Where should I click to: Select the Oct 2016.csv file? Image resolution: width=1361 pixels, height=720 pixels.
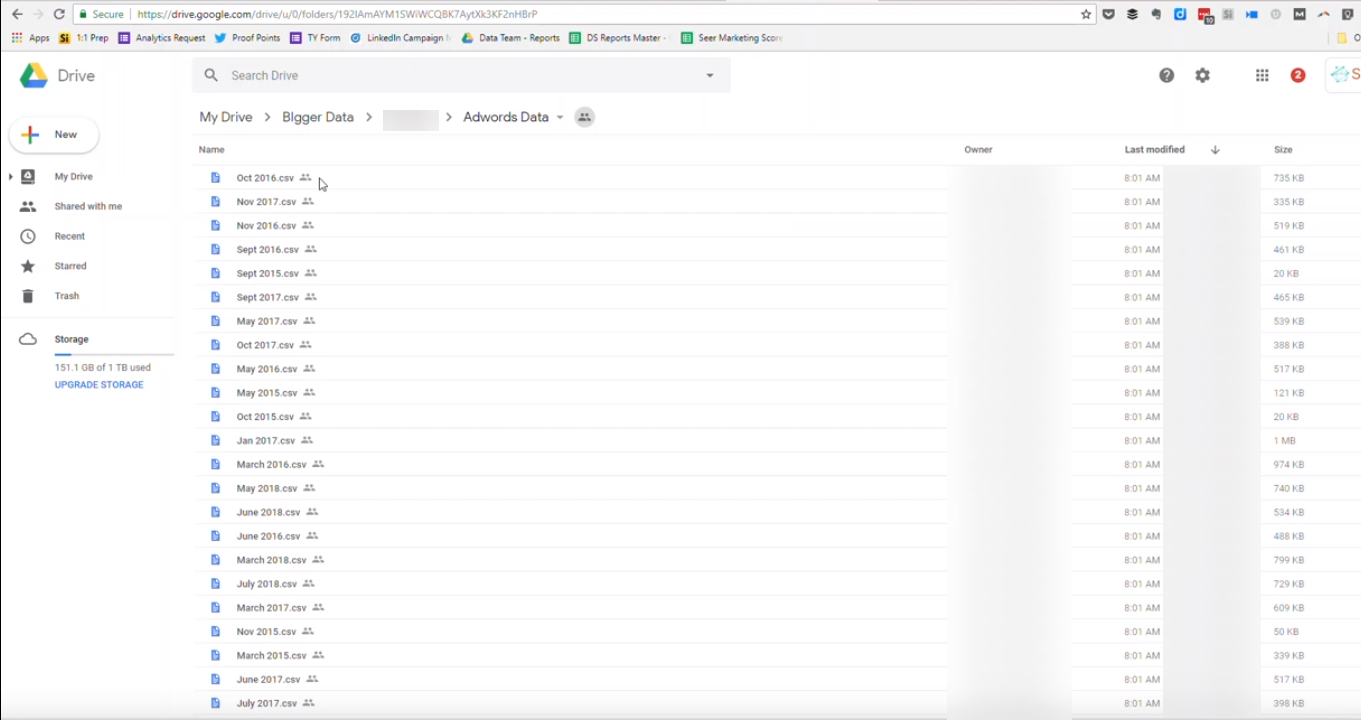pyautogui.click(x=265, y=178)
